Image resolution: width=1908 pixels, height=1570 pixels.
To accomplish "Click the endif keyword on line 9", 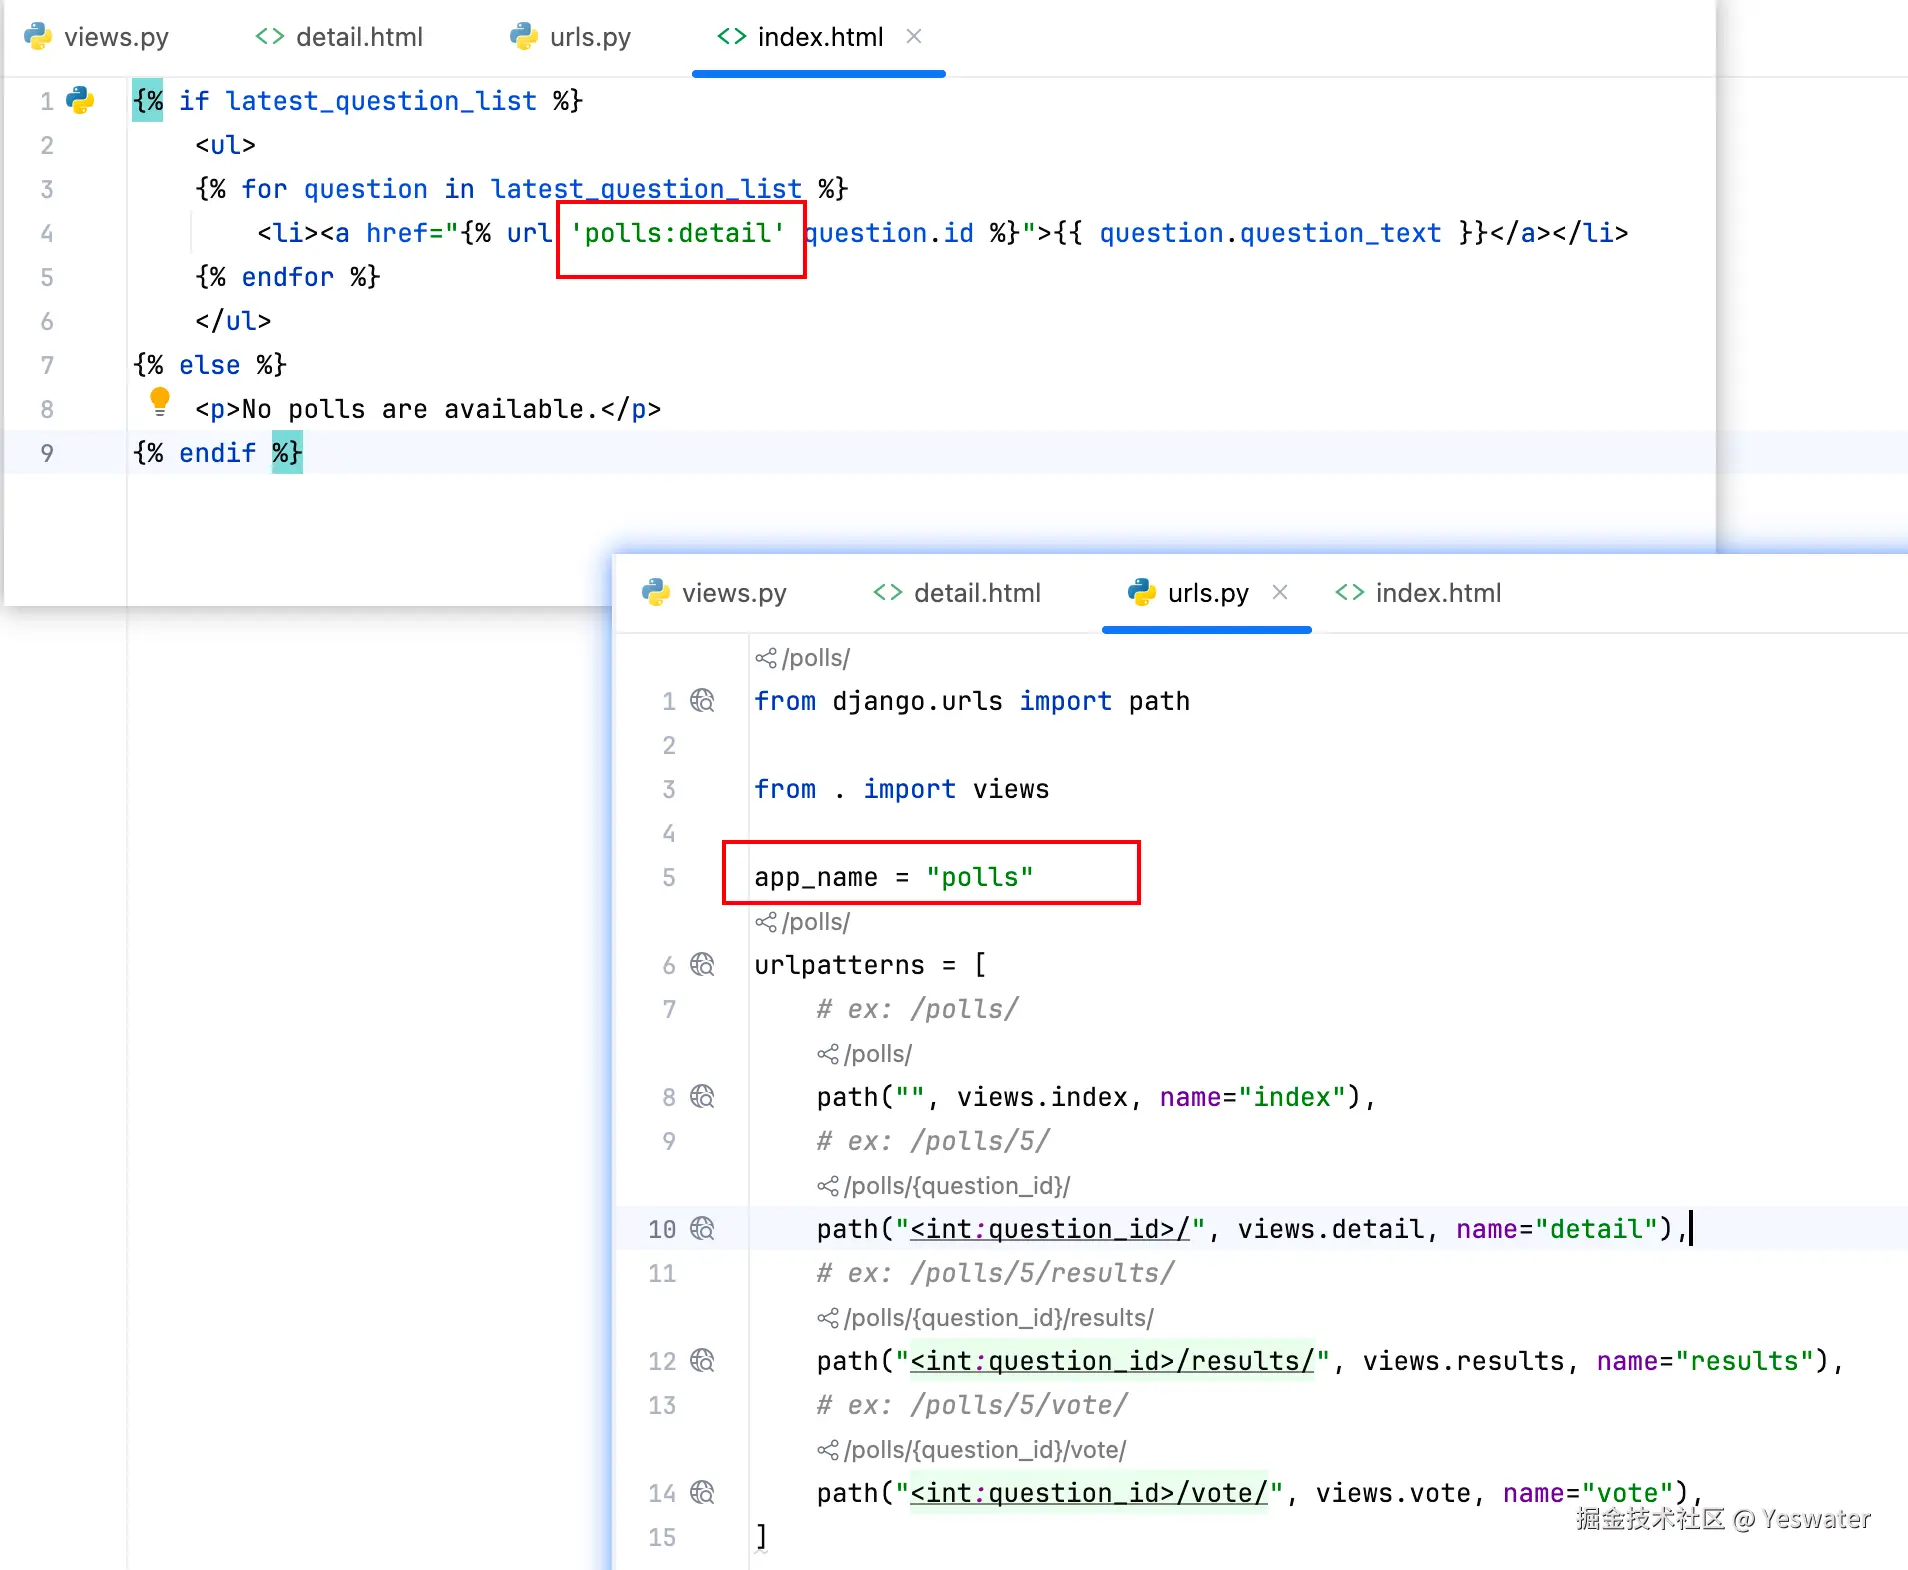I will click(218, 453).
